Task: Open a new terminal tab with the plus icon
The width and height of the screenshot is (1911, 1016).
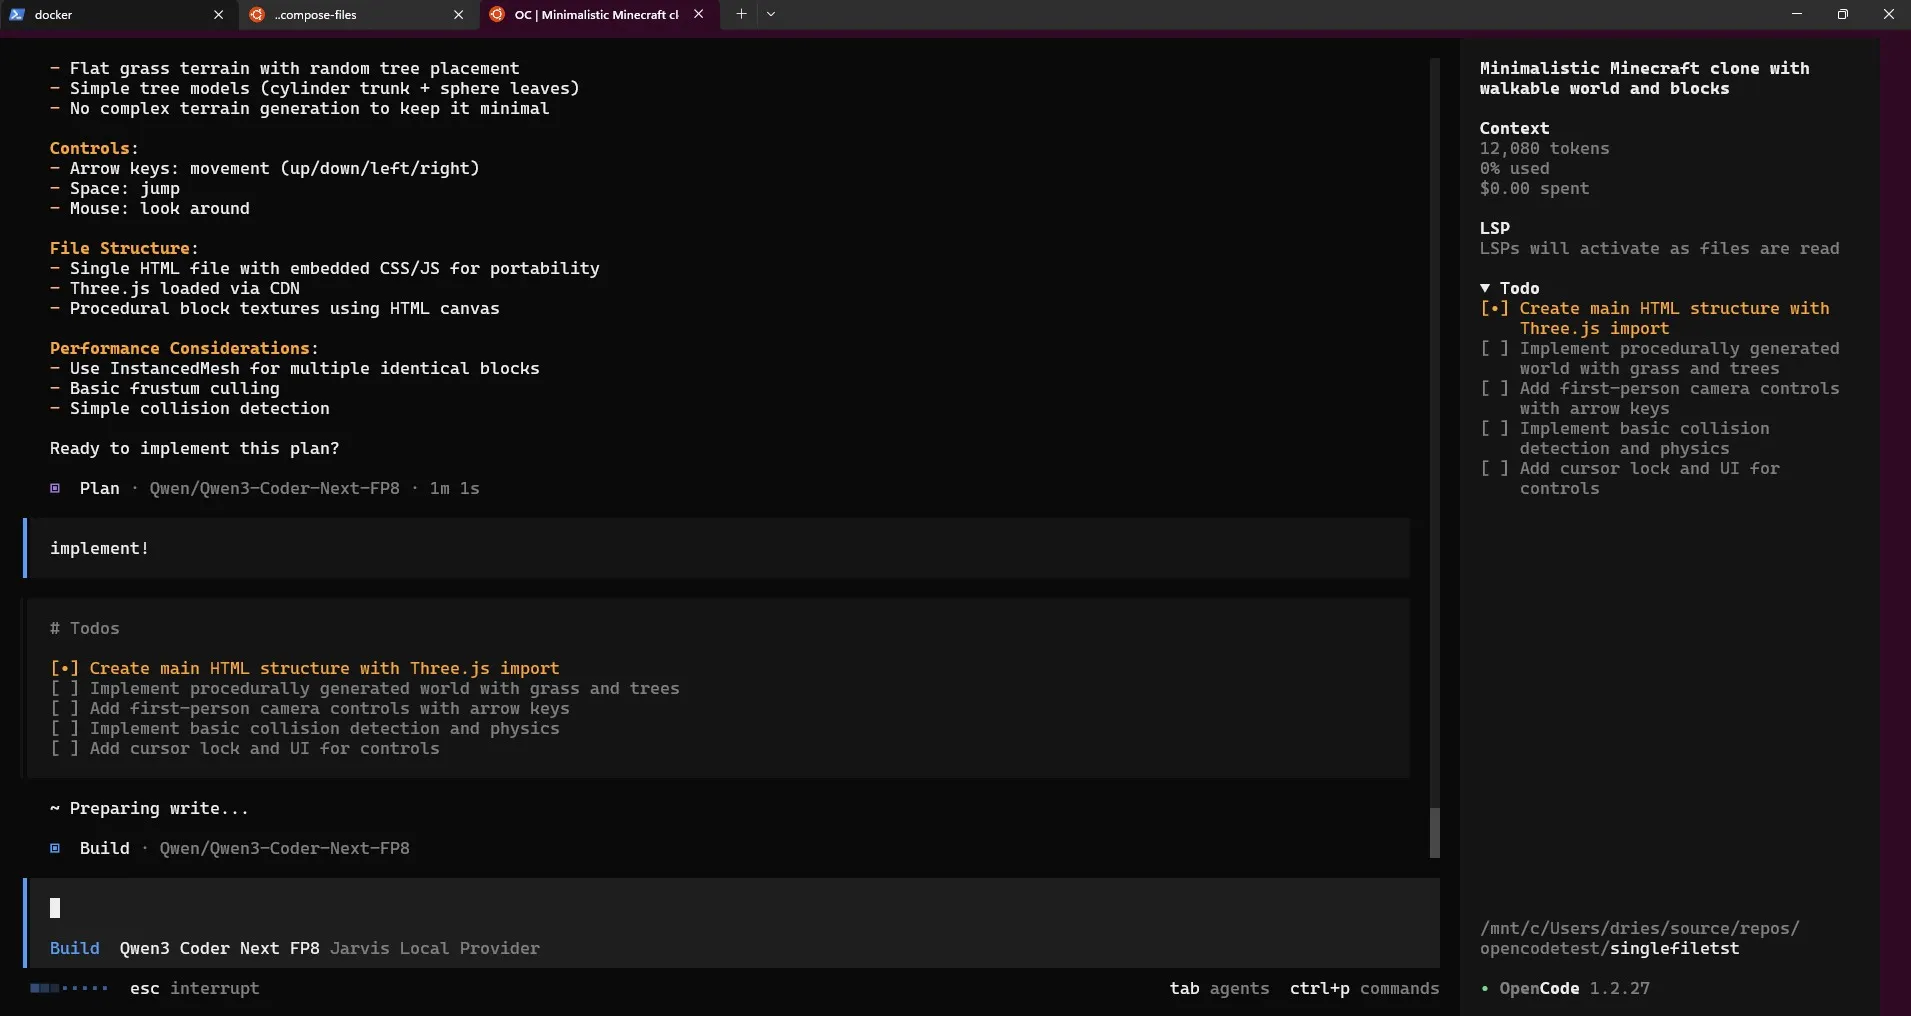Action: [x=740, y=14]
